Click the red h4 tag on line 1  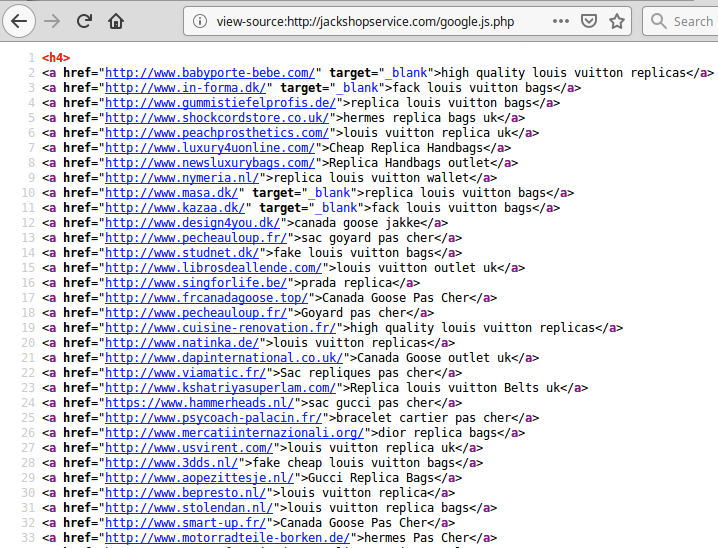(56, 58)
